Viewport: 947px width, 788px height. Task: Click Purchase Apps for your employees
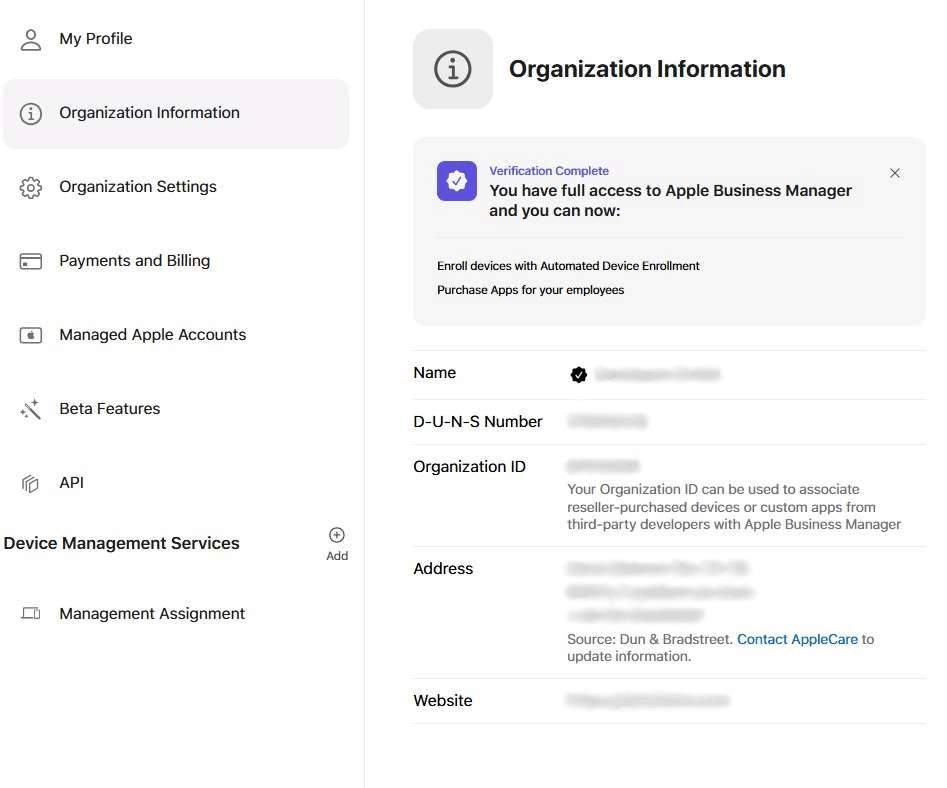pyautogui.click(x=530, y=290)
